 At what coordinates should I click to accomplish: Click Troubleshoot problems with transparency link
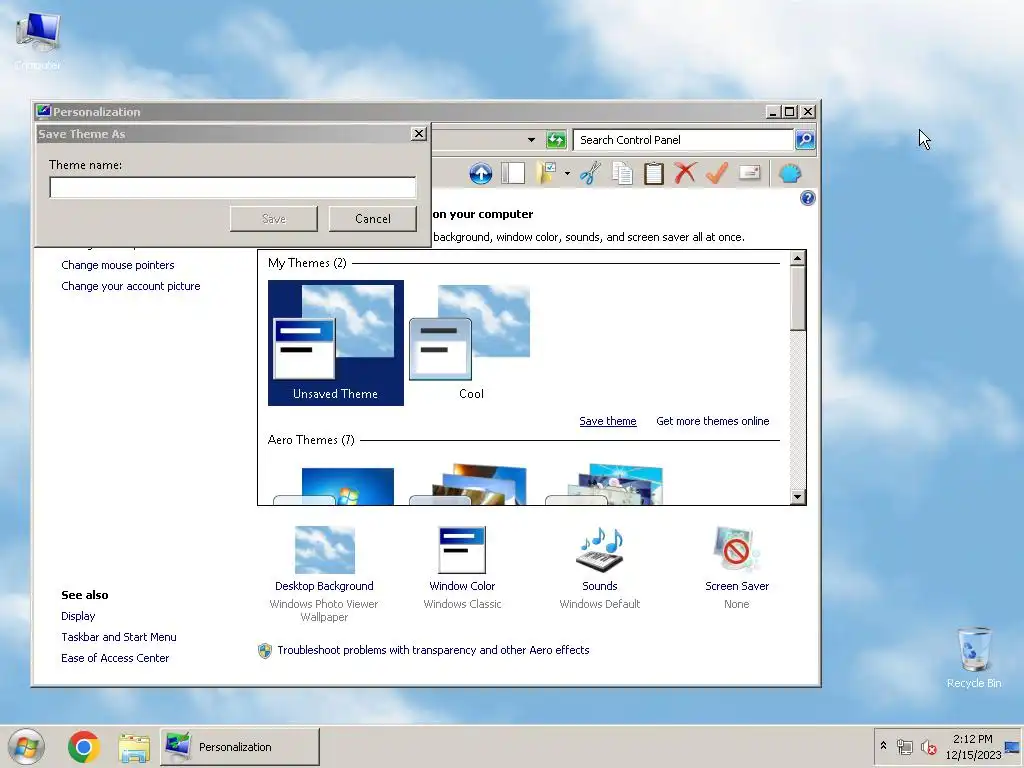[433, 650]
